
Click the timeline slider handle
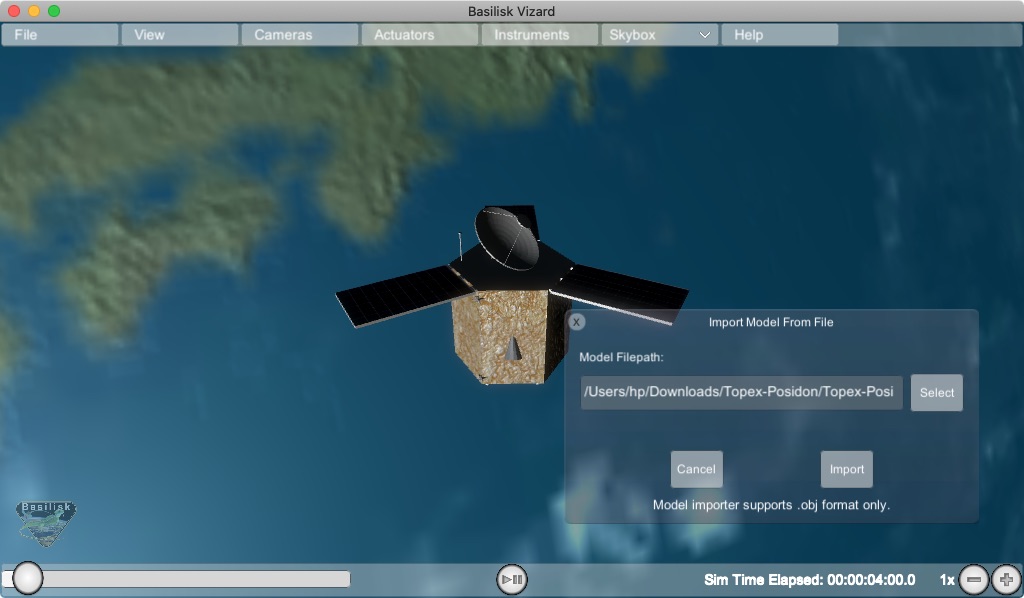pyautogui.click(x=27, y=578)
